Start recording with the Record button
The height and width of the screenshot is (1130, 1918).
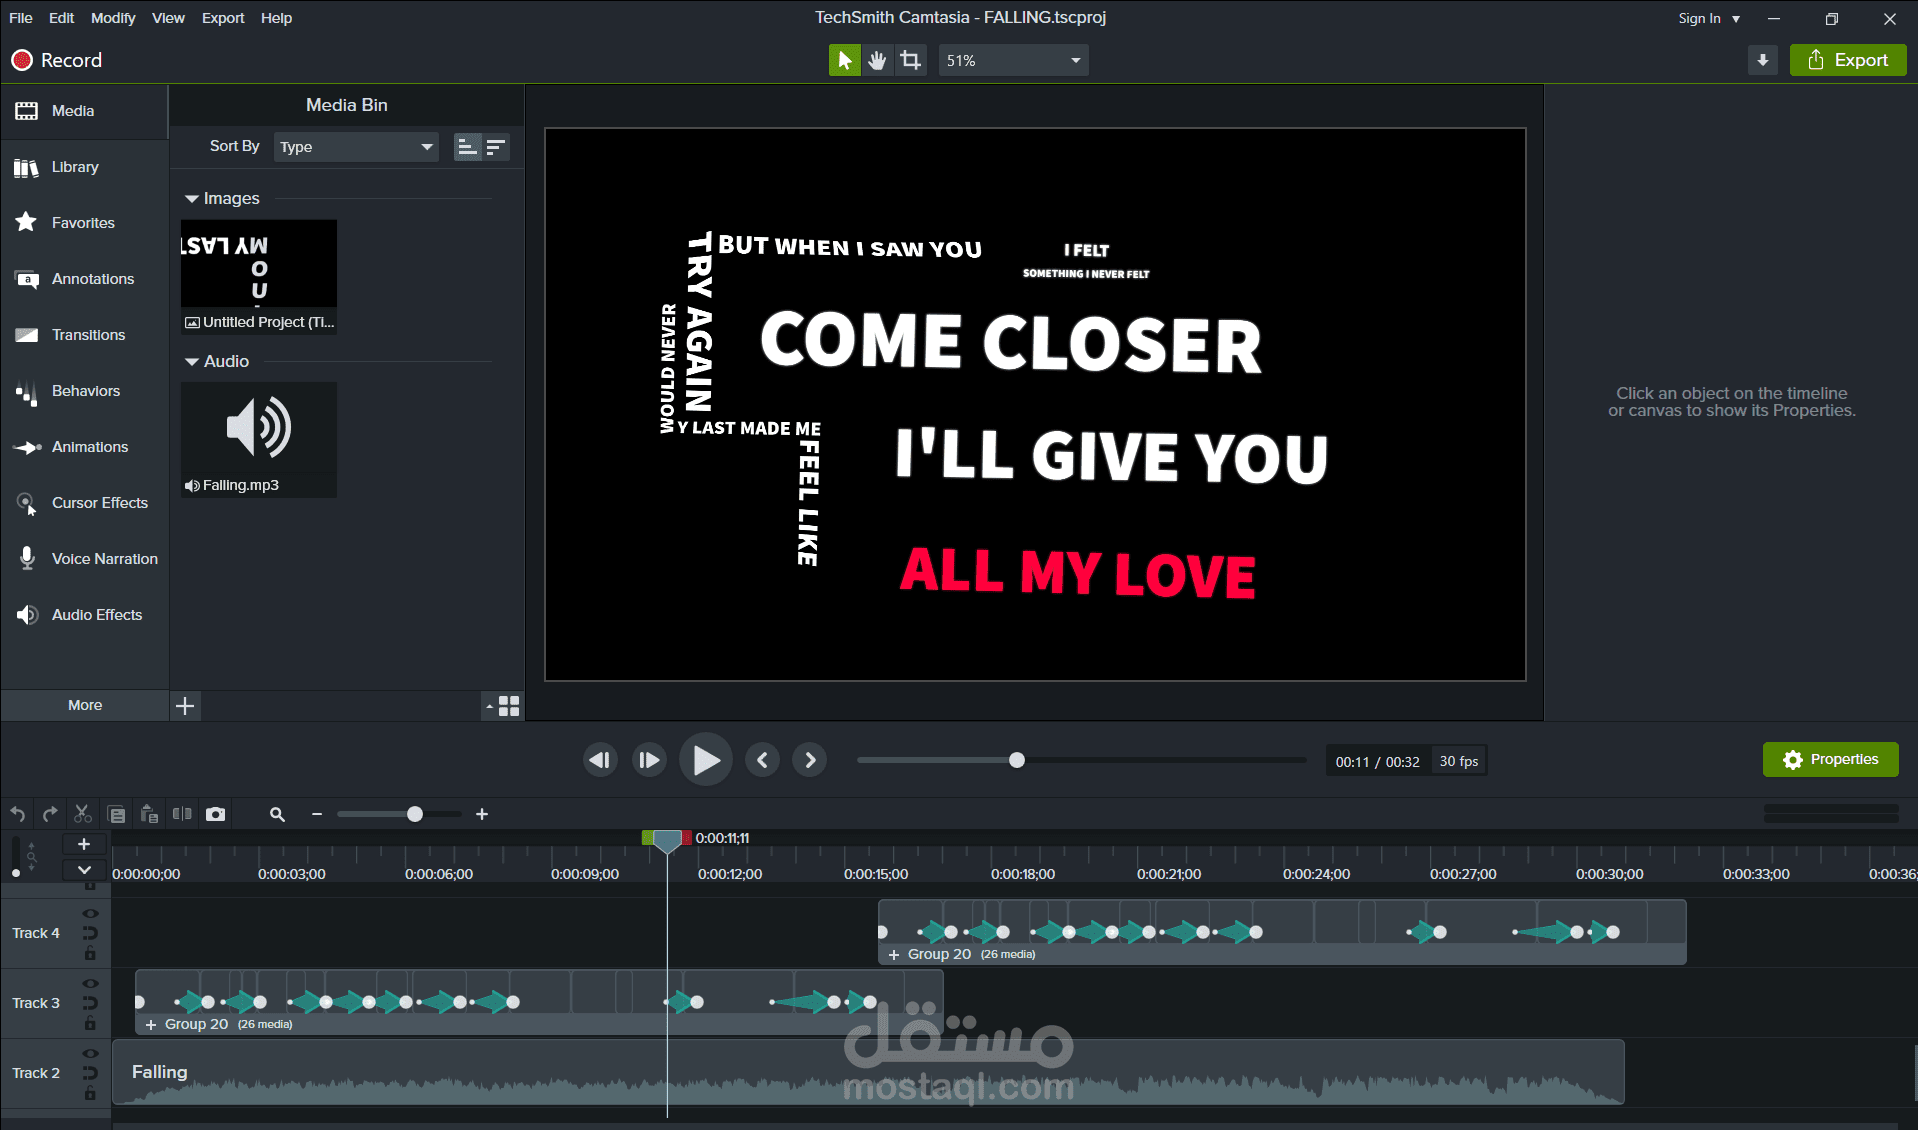(57, 60)
